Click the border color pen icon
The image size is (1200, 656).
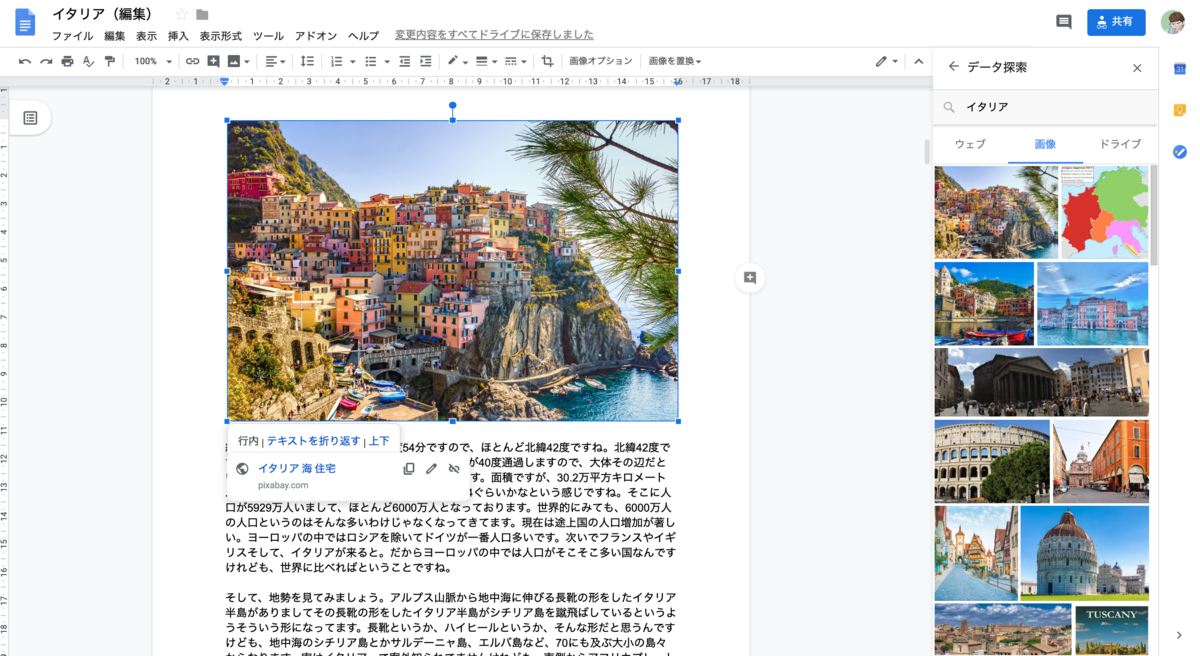pos(452,61)
